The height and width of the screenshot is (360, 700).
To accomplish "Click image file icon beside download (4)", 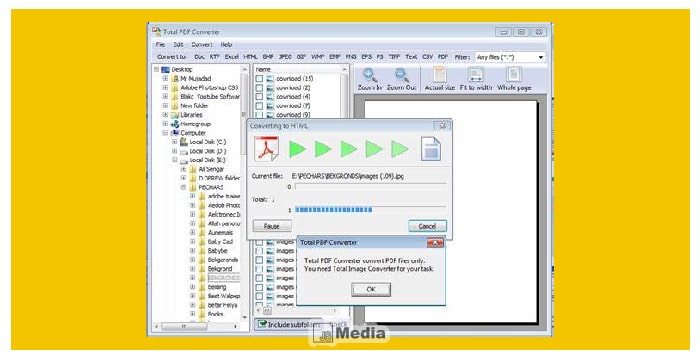I will click(270, 96).
